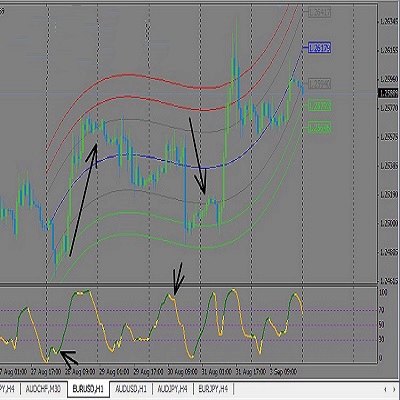Switch to the AUDCHF,M30 chart tab

pos(43,389)
